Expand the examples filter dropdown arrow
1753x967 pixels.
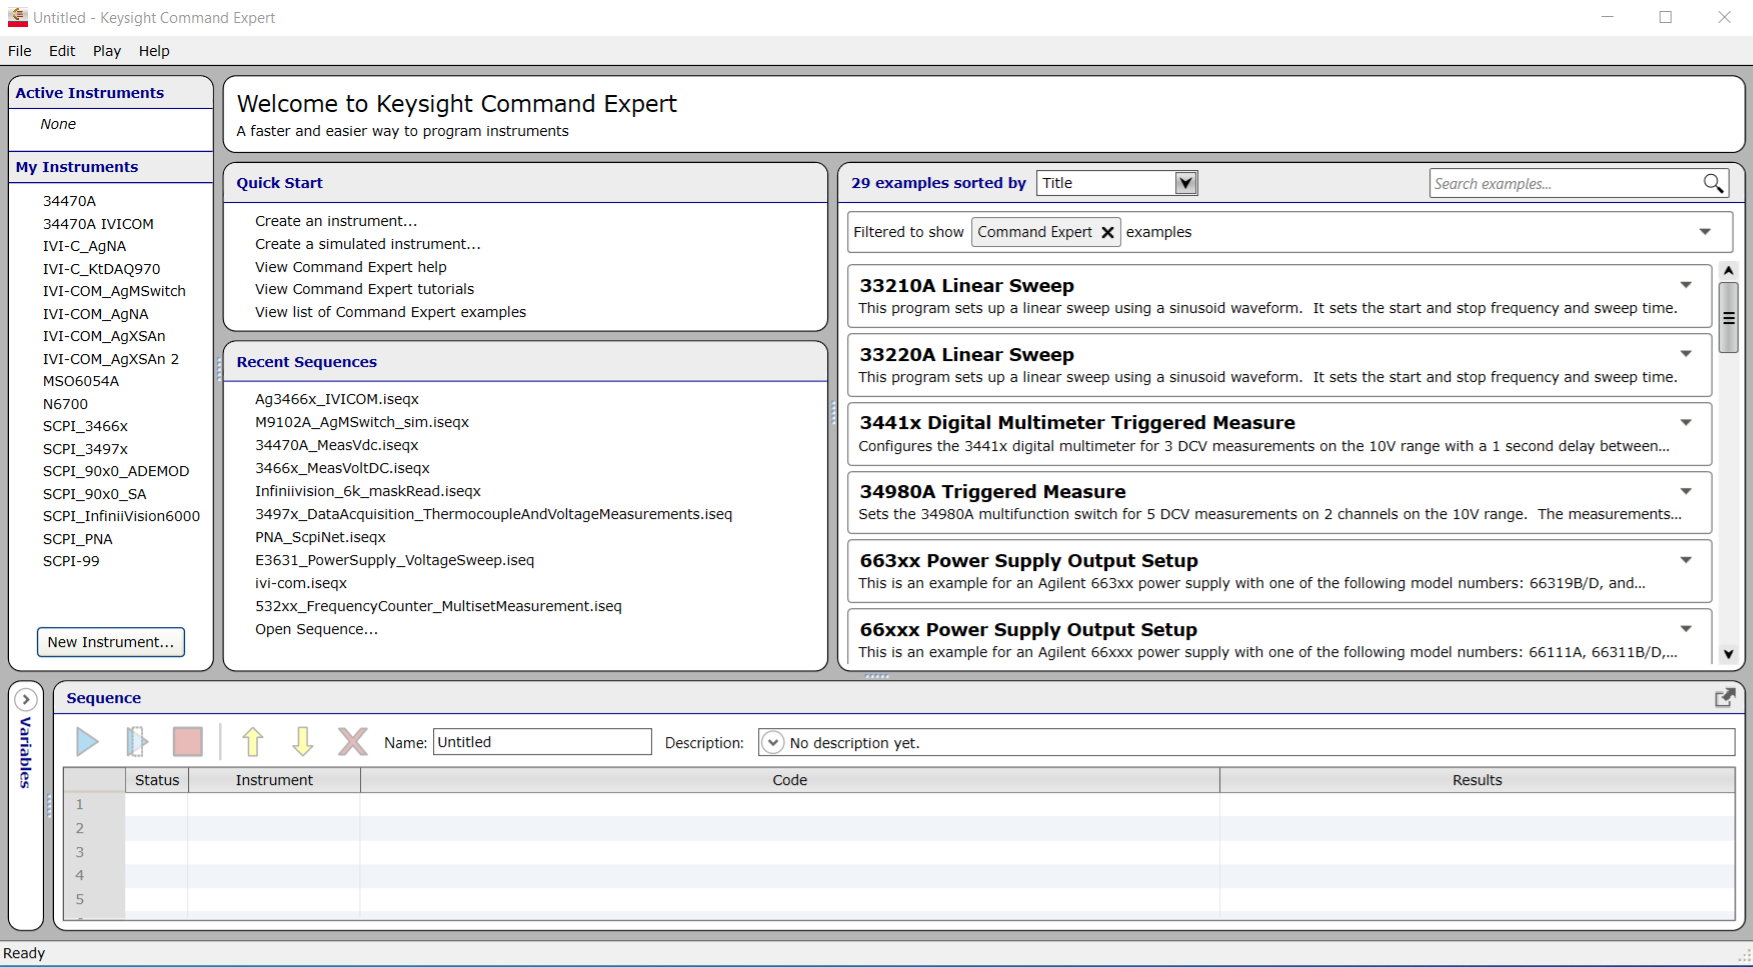(x=1705, y=232)
